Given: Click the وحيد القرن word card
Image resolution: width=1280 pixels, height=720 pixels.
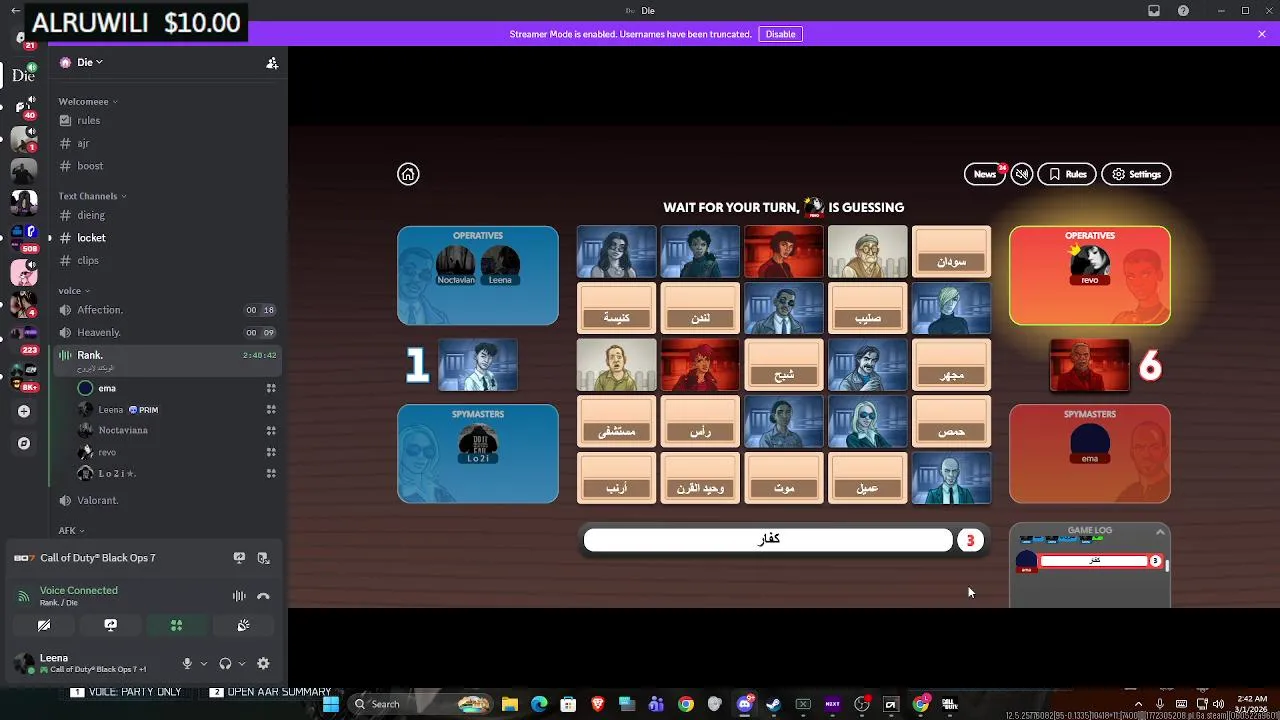Looking at the screenshot, I should (x=700, y=478).
